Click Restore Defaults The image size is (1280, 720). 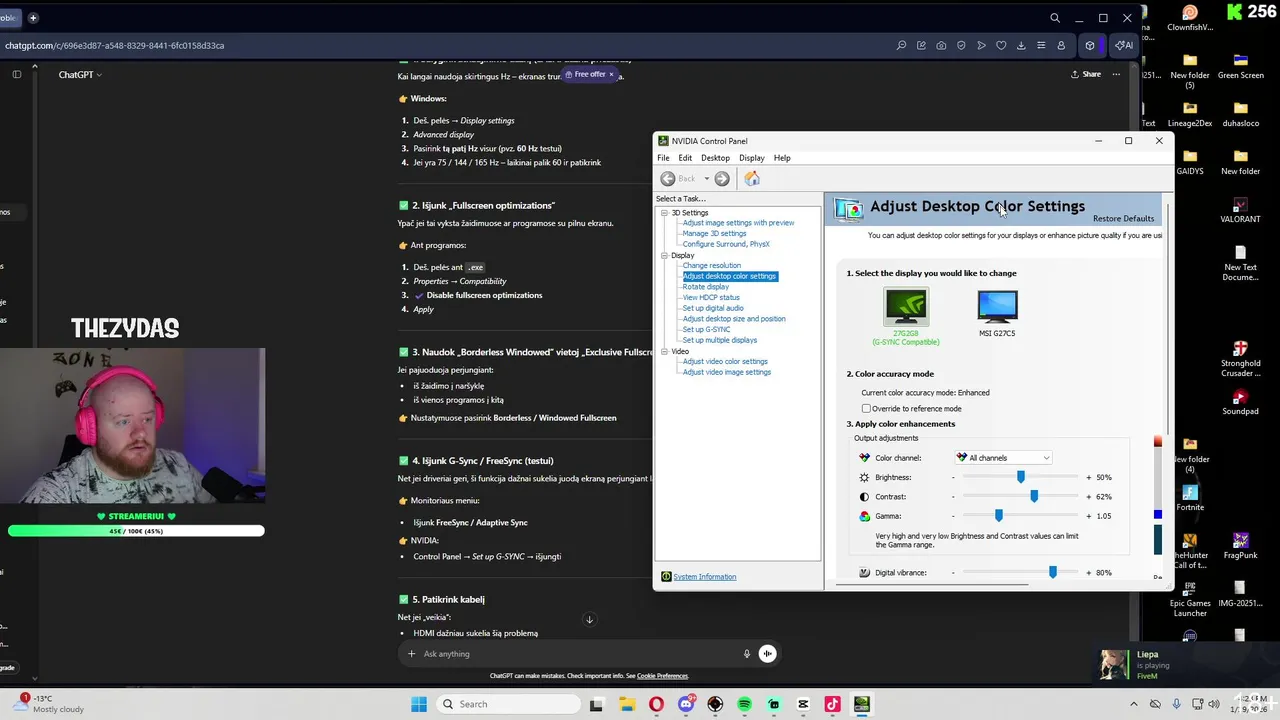pos(1123,218)
